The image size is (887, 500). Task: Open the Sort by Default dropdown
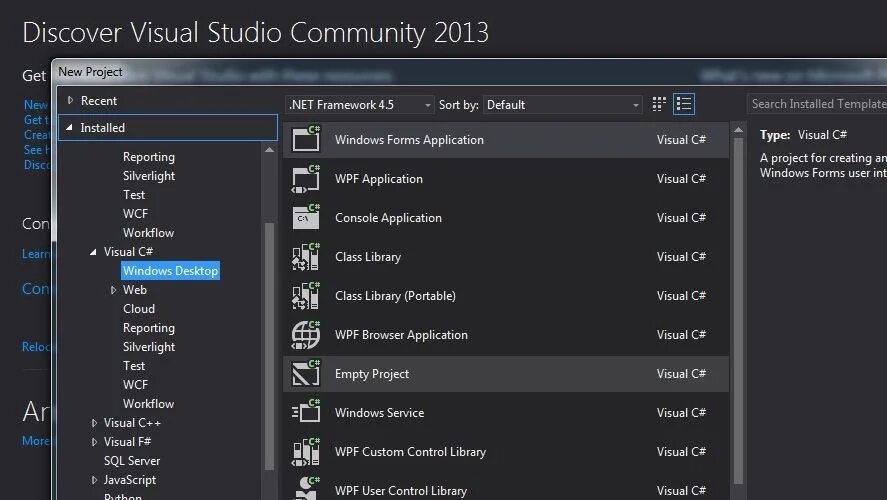tap(563, 105)
